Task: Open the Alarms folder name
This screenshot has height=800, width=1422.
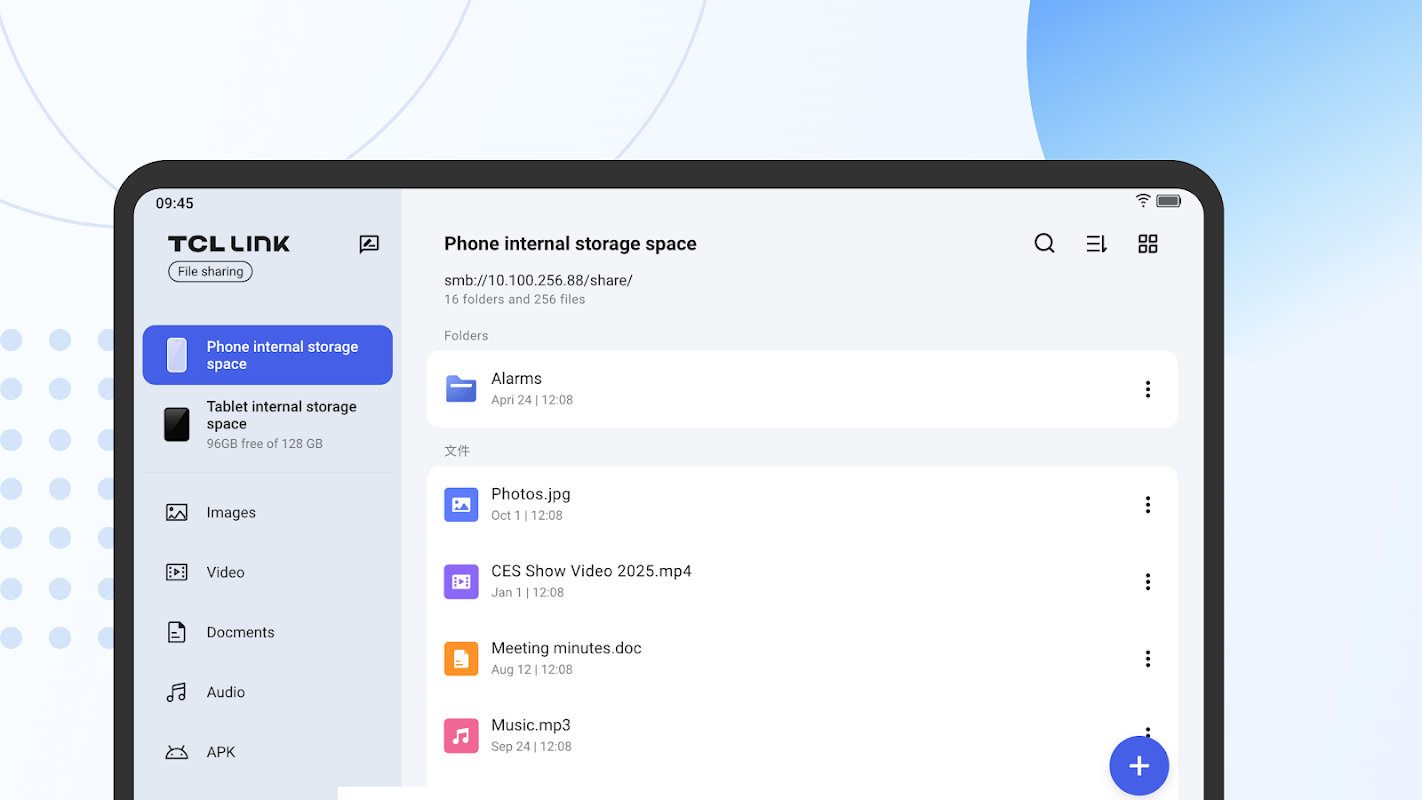Action: tap(516, 379)
